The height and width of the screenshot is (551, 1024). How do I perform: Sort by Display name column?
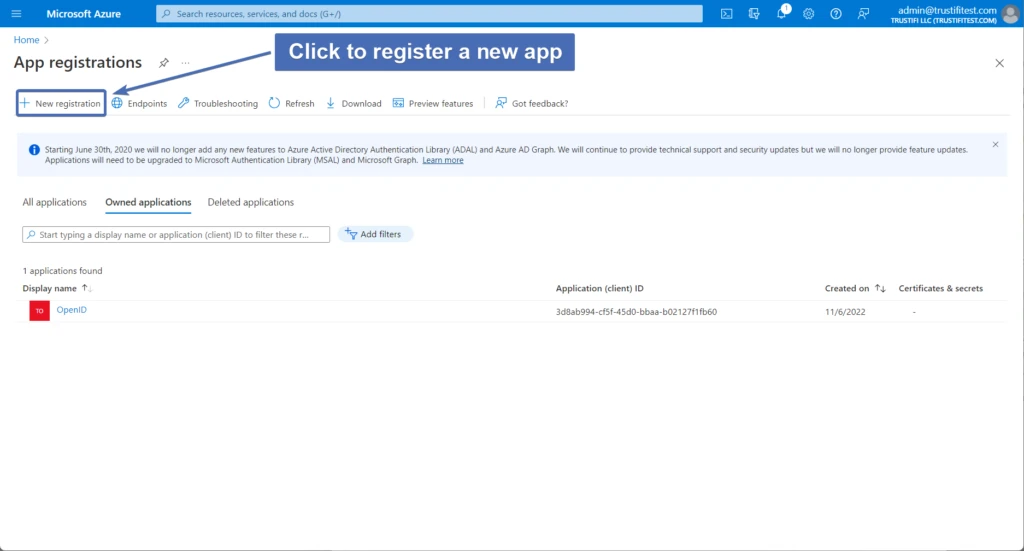click(x=57, y=288)
